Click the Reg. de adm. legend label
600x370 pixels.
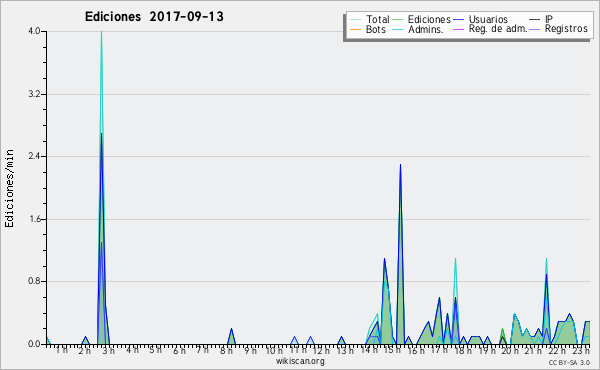(498, 29)
